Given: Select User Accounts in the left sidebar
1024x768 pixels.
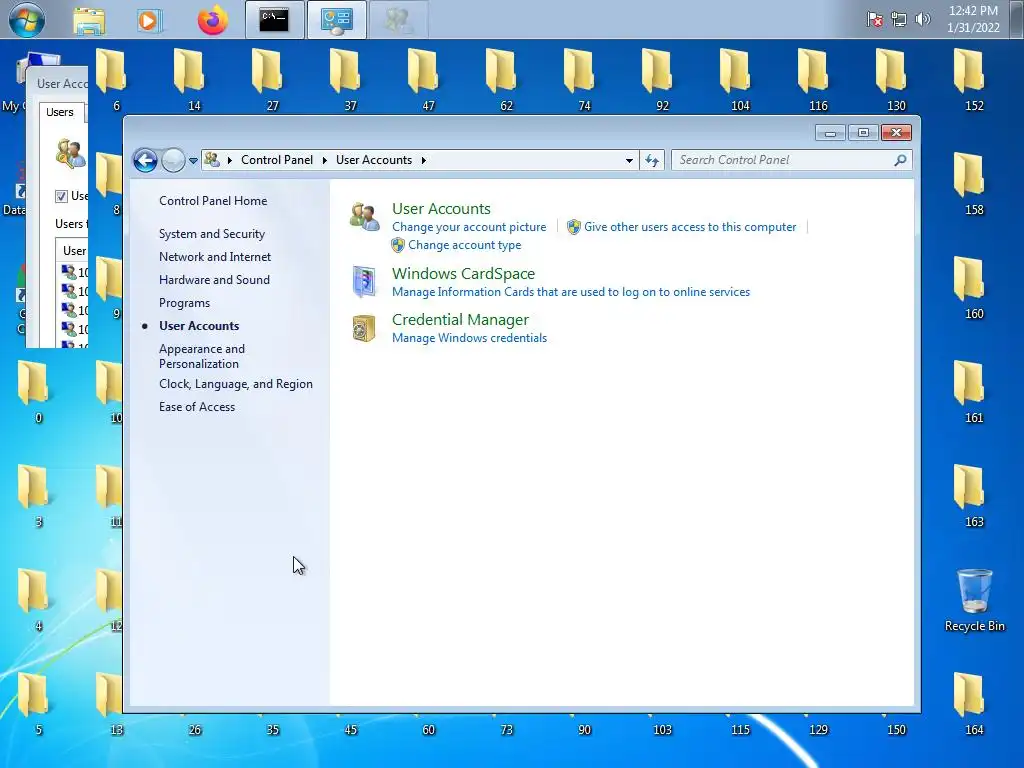Looking at the screenshot, I should pyautogui.click(x=199, y=326).
